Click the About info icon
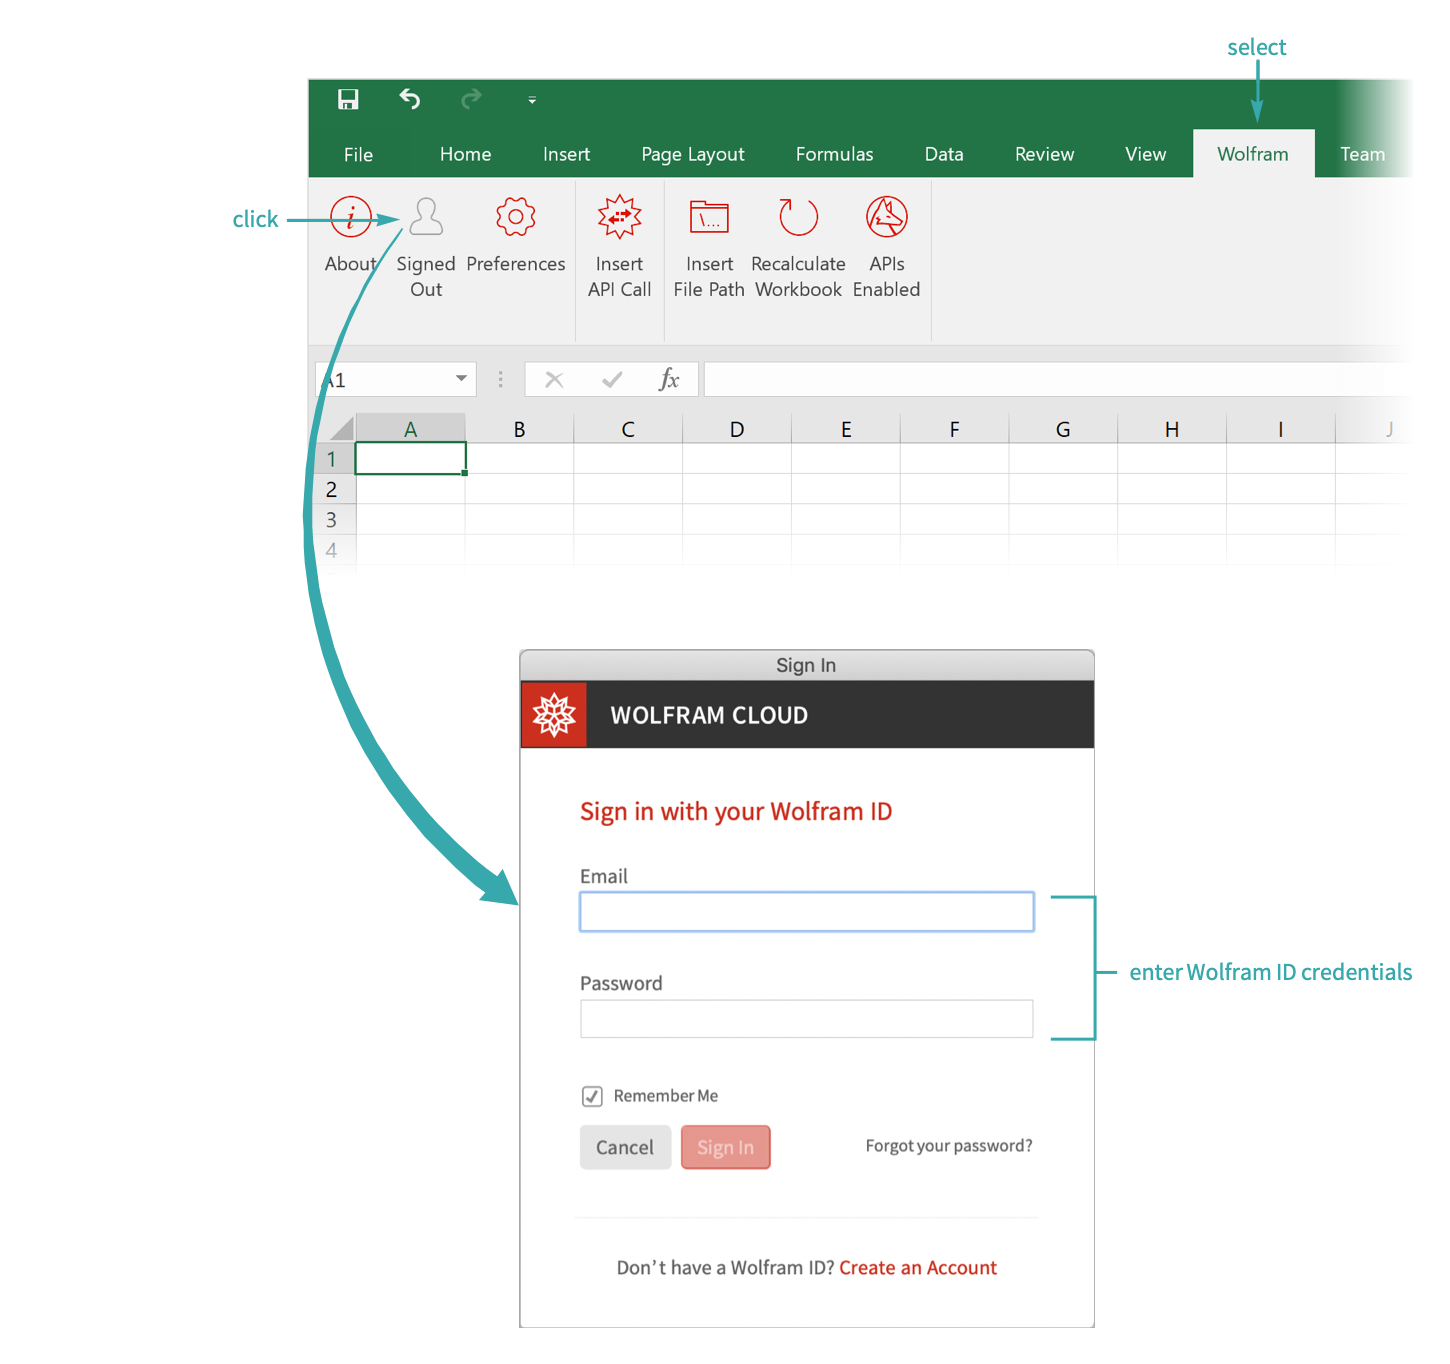 pos(350,217)
